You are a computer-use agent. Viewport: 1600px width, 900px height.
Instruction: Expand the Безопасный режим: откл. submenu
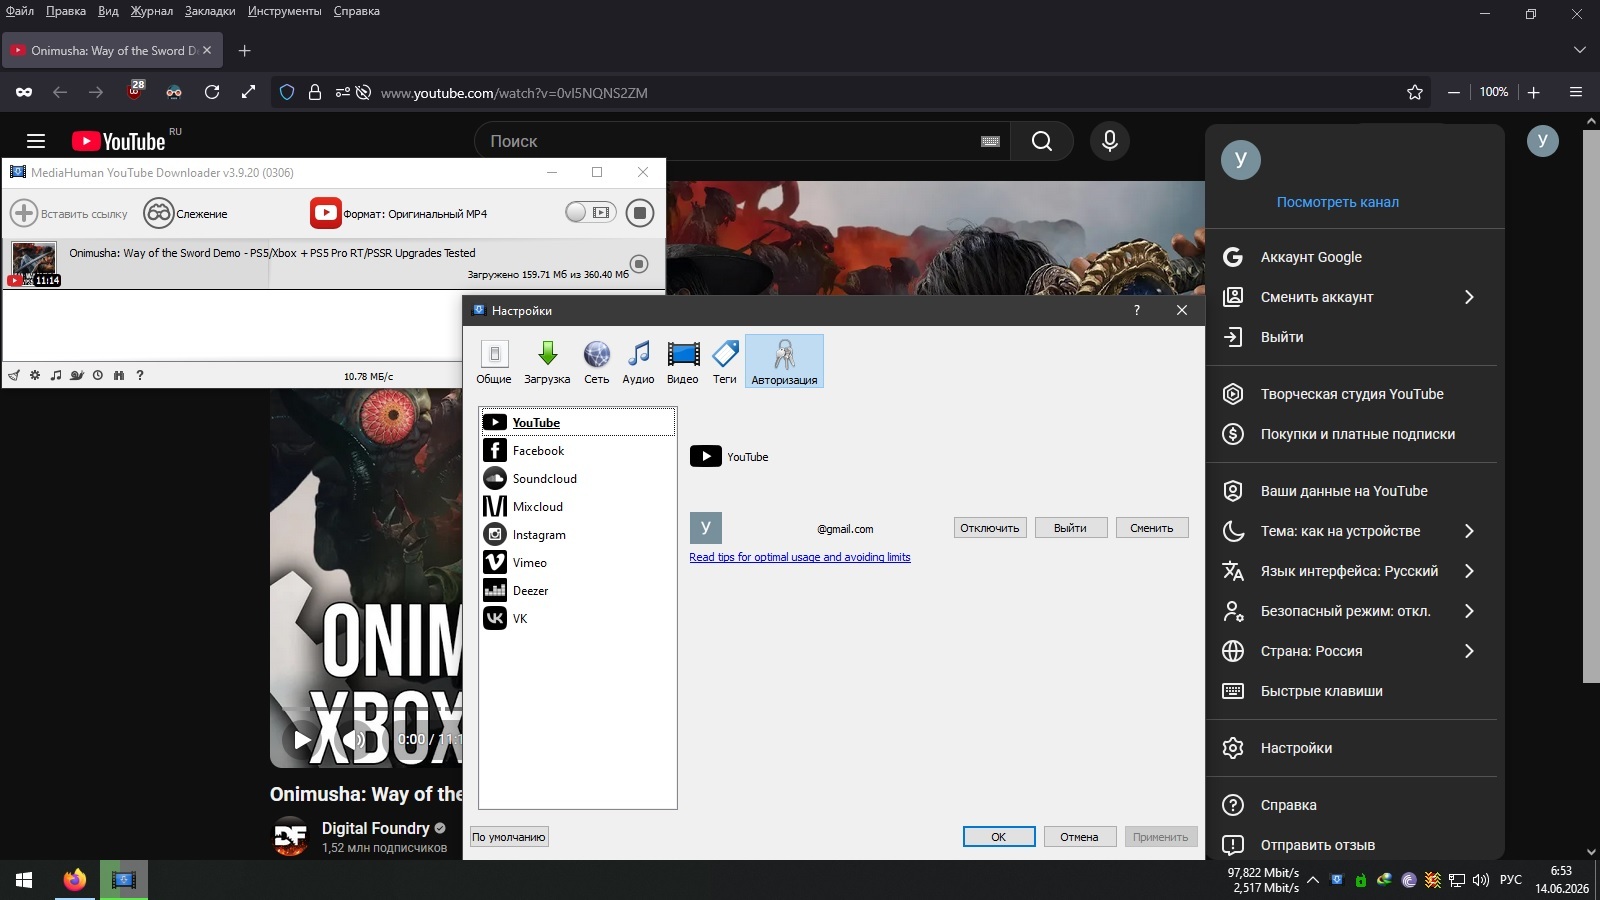1351,611
